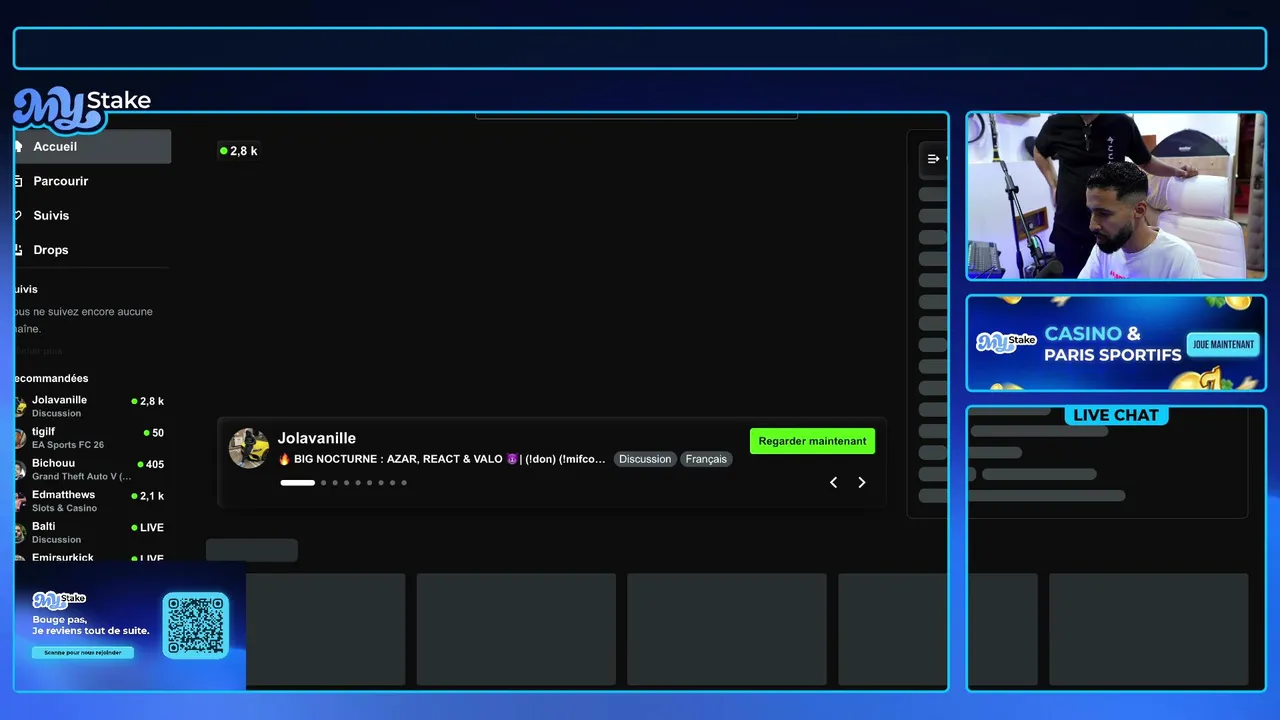Click the collapse chat panel icon

click(x=933, y=159)
